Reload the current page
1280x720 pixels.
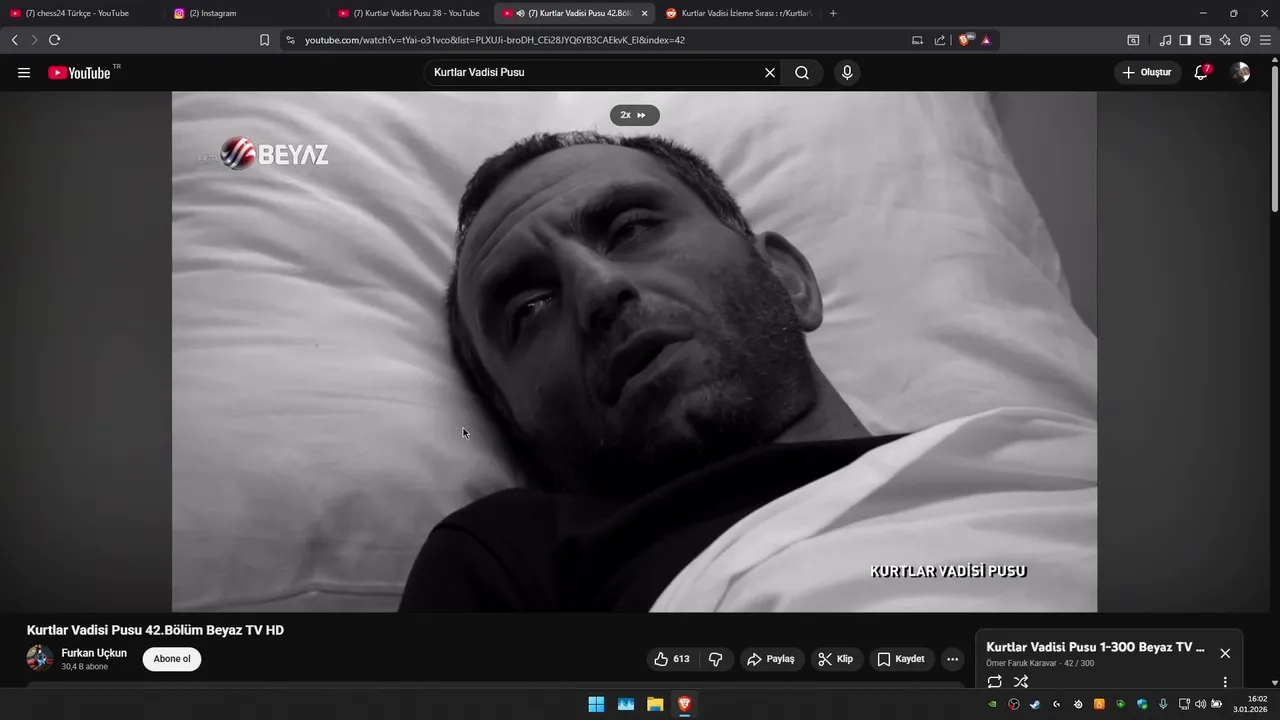54,40
